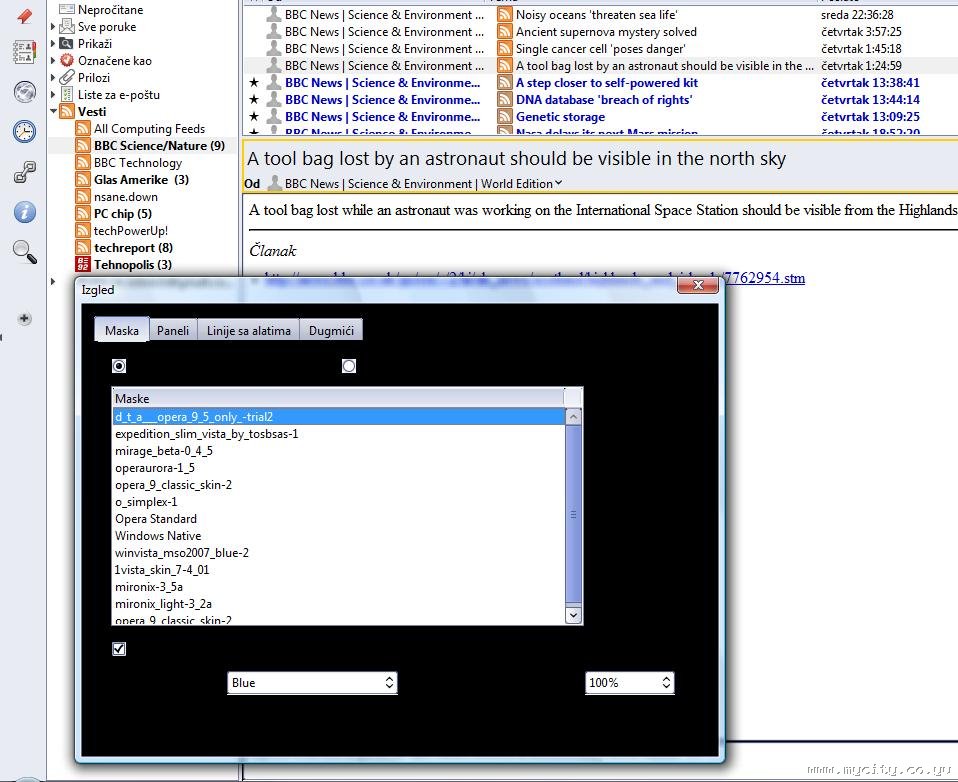Click the skin list scrollbar down arrow
Viewport: 958px width, 782px height.
click(x=573, y=615)
